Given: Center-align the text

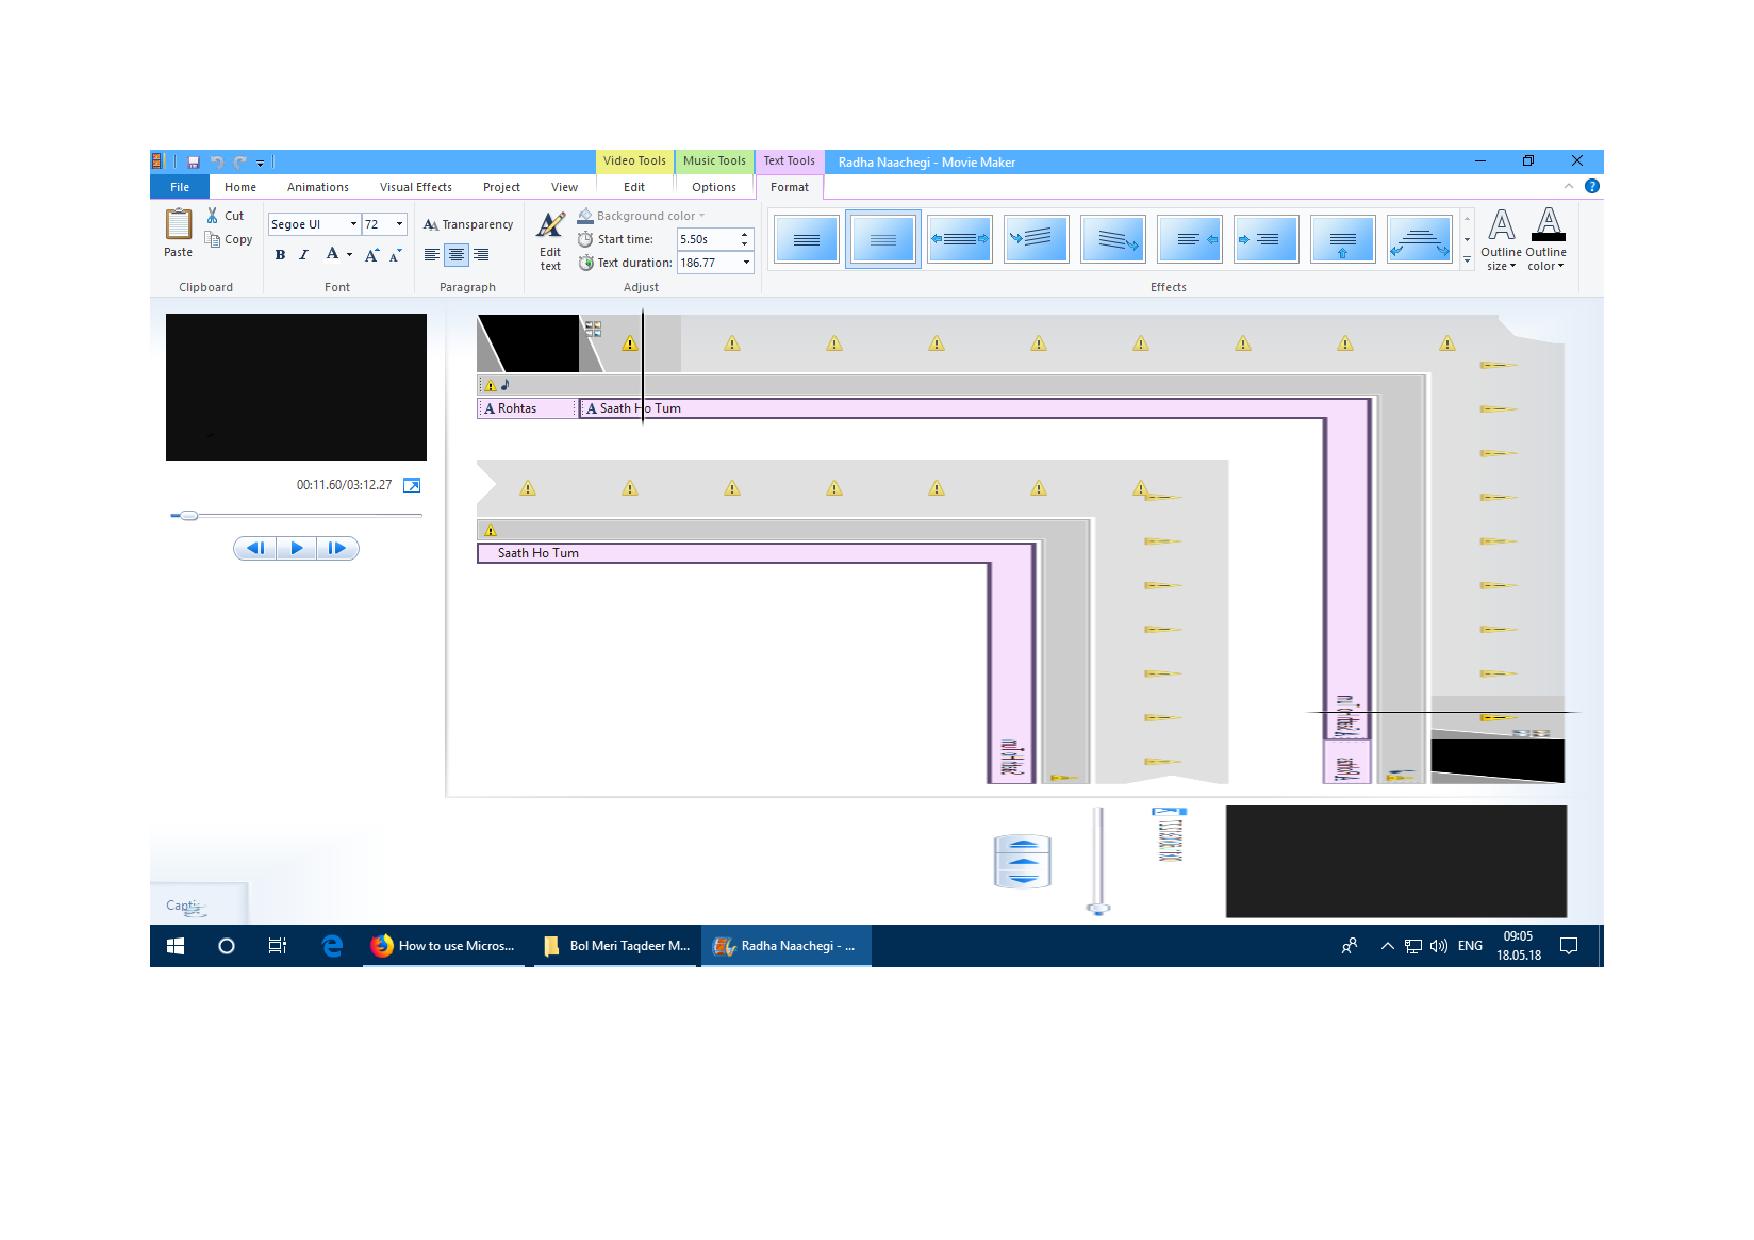Looking at the screenshot, I should pyautogui.click(x=456, y=255).
